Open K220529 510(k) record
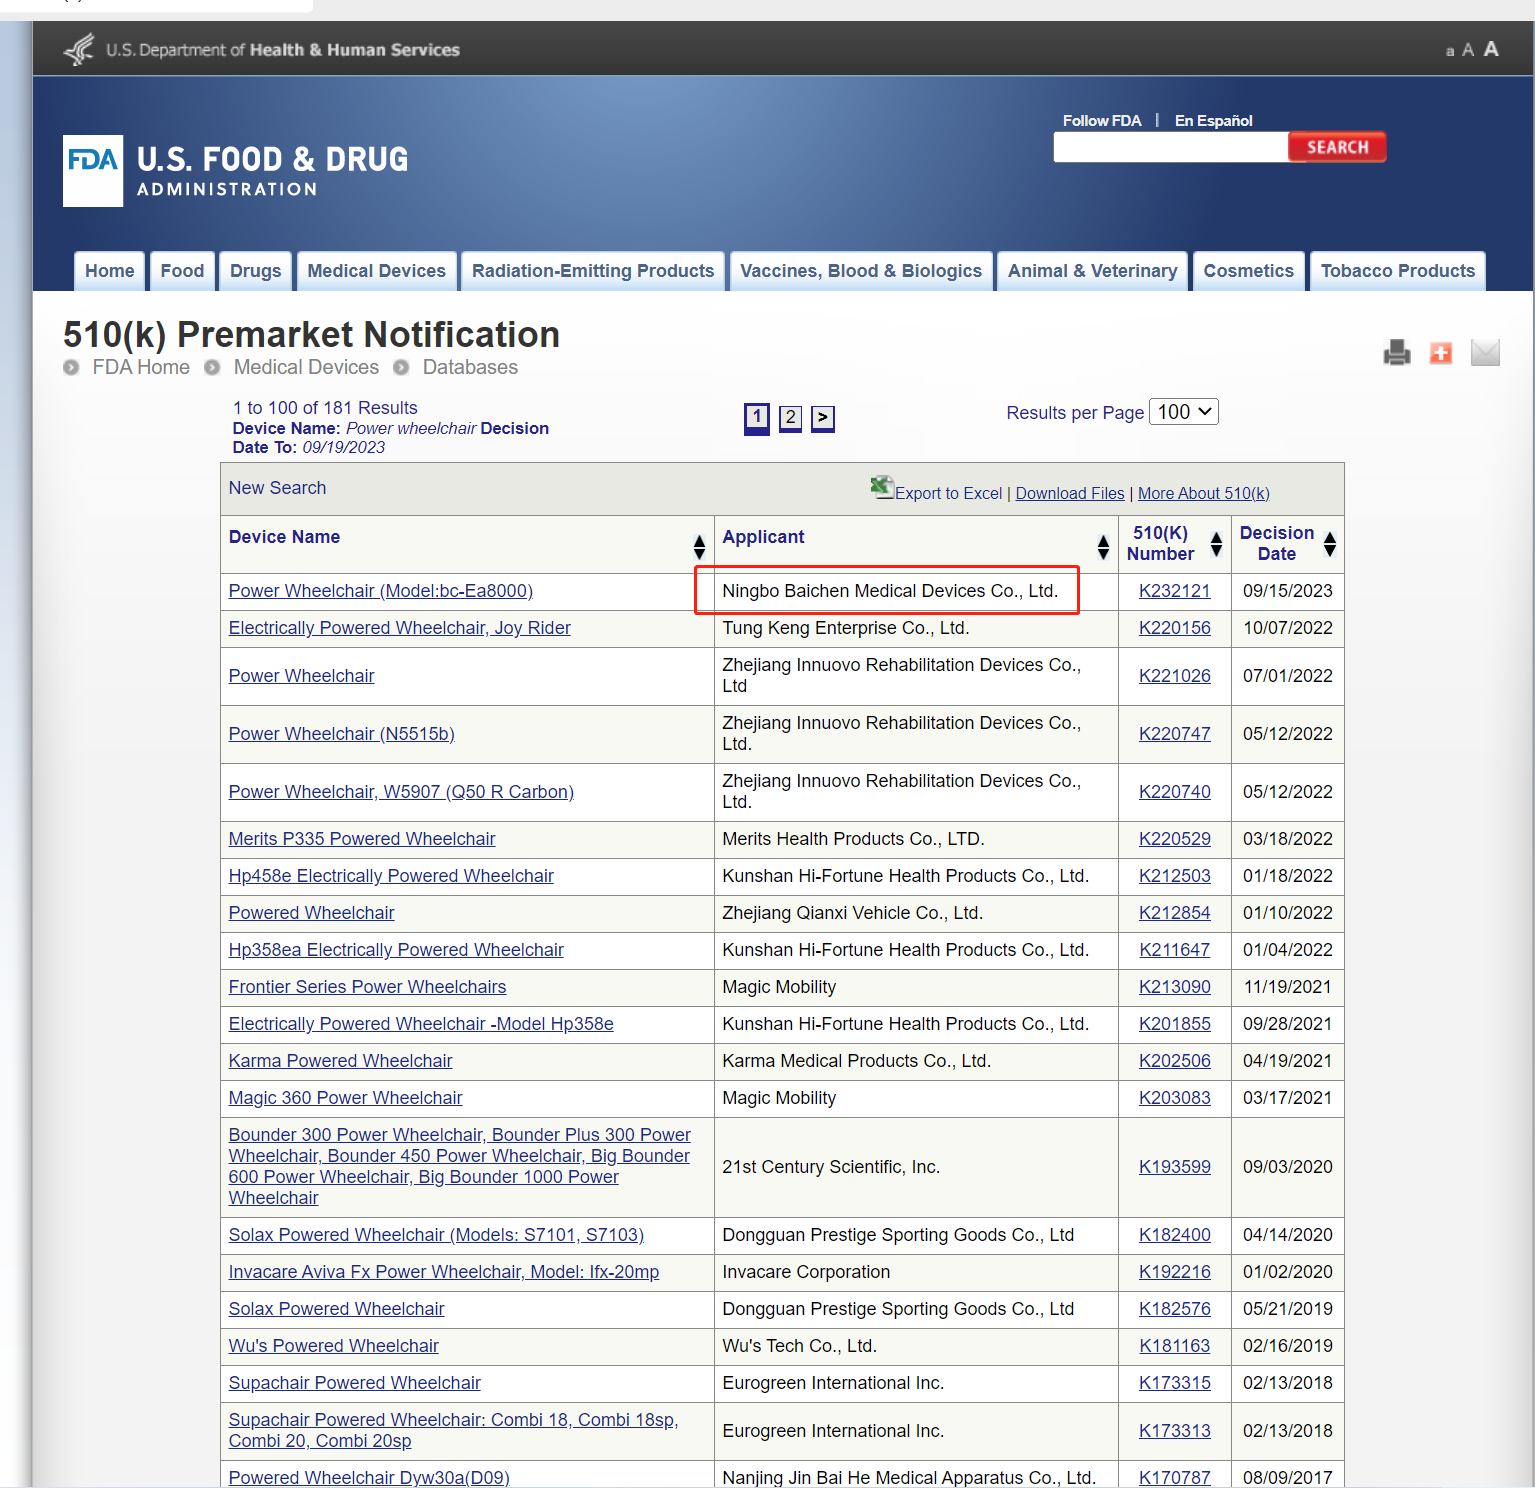Image resolution: width=1535 pixels, height=1488 pixels. pos(1175,839)
